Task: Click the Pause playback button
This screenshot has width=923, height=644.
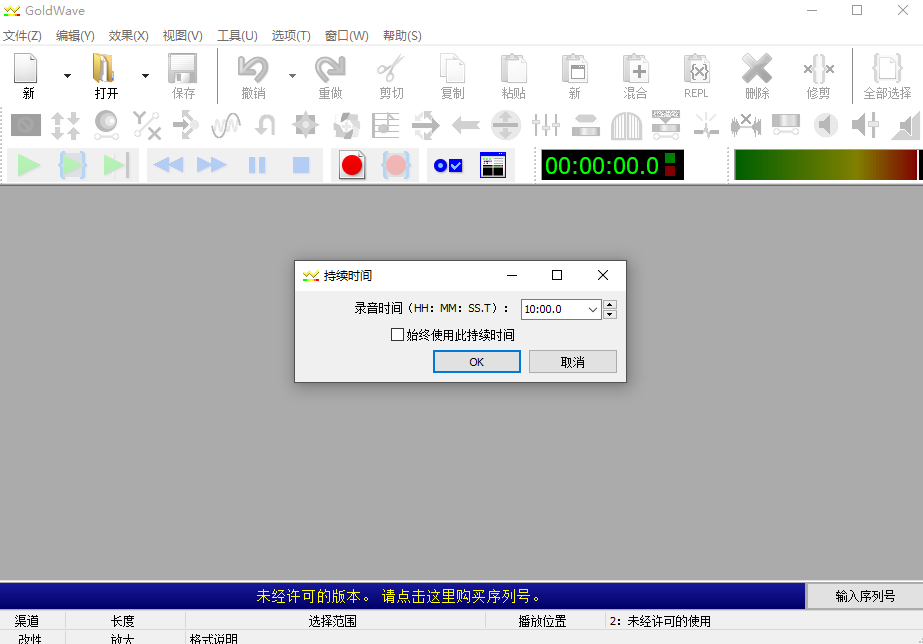Action: [x=257, y=165]
